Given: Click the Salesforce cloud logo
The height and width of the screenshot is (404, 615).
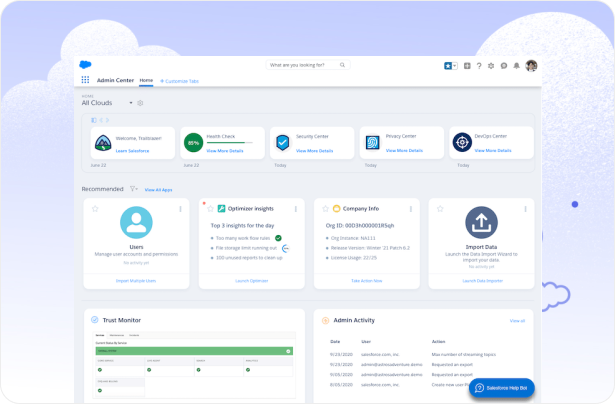Looking at the screenshot, I should point(85,64).
